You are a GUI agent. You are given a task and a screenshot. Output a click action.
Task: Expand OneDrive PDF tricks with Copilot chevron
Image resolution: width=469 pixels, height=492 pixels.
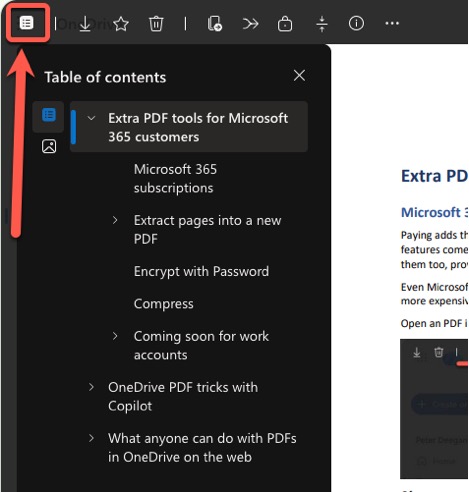[91, 387]
